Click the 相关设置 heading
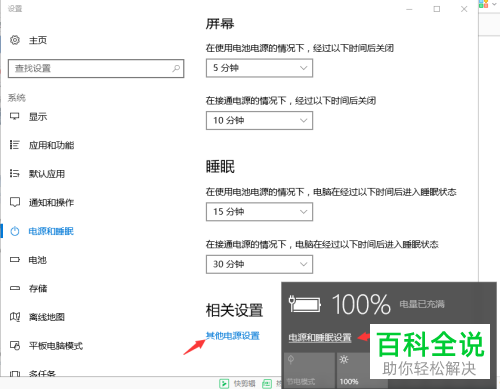 click(x=234, y=310)
